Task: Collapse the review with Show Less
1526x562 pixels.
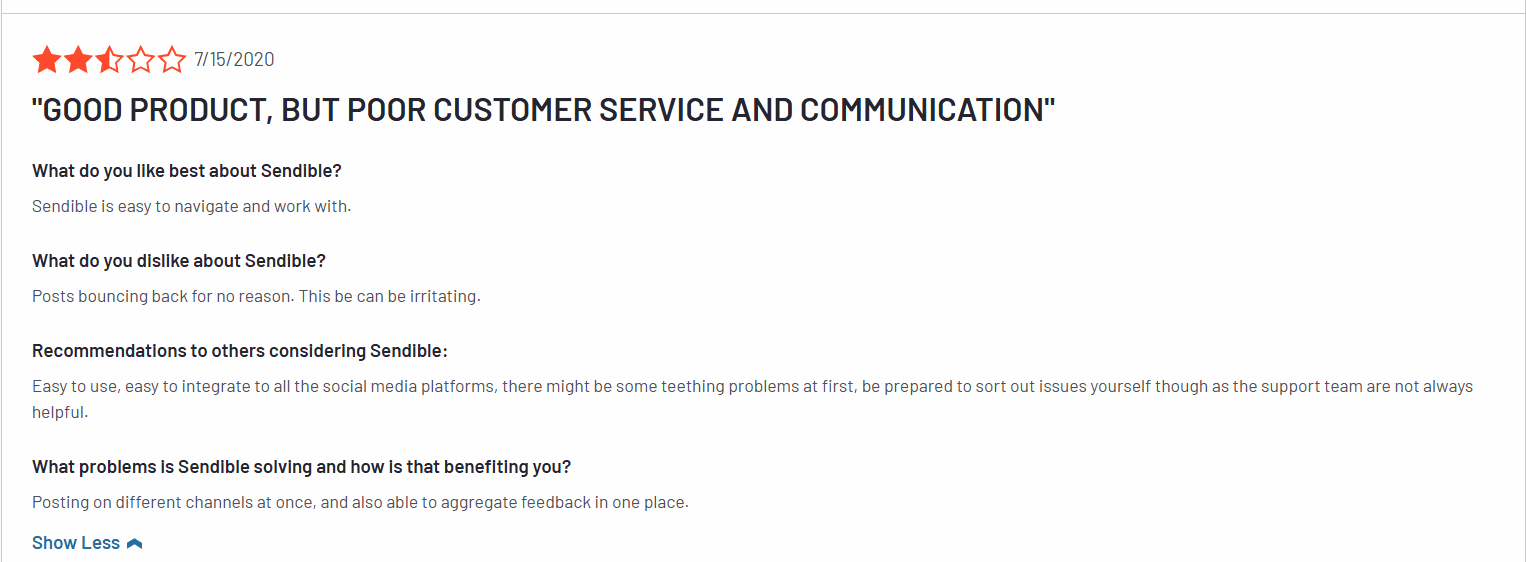Action: [x=76, y=543]
